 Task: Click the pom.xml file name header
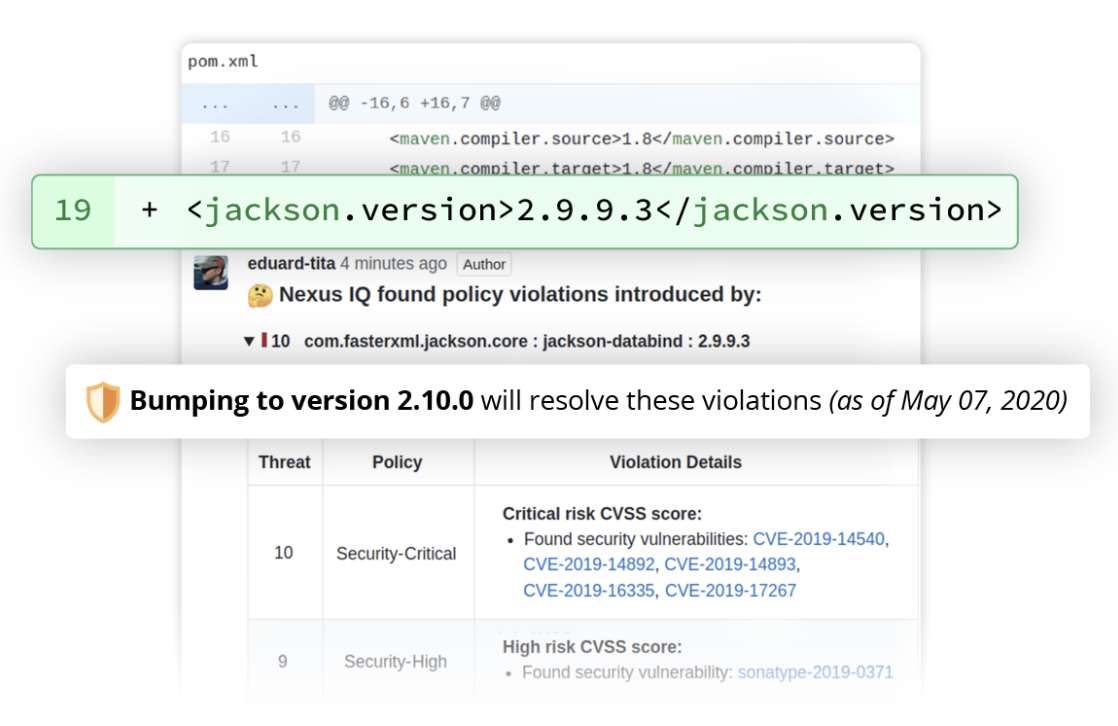point(223,62)
